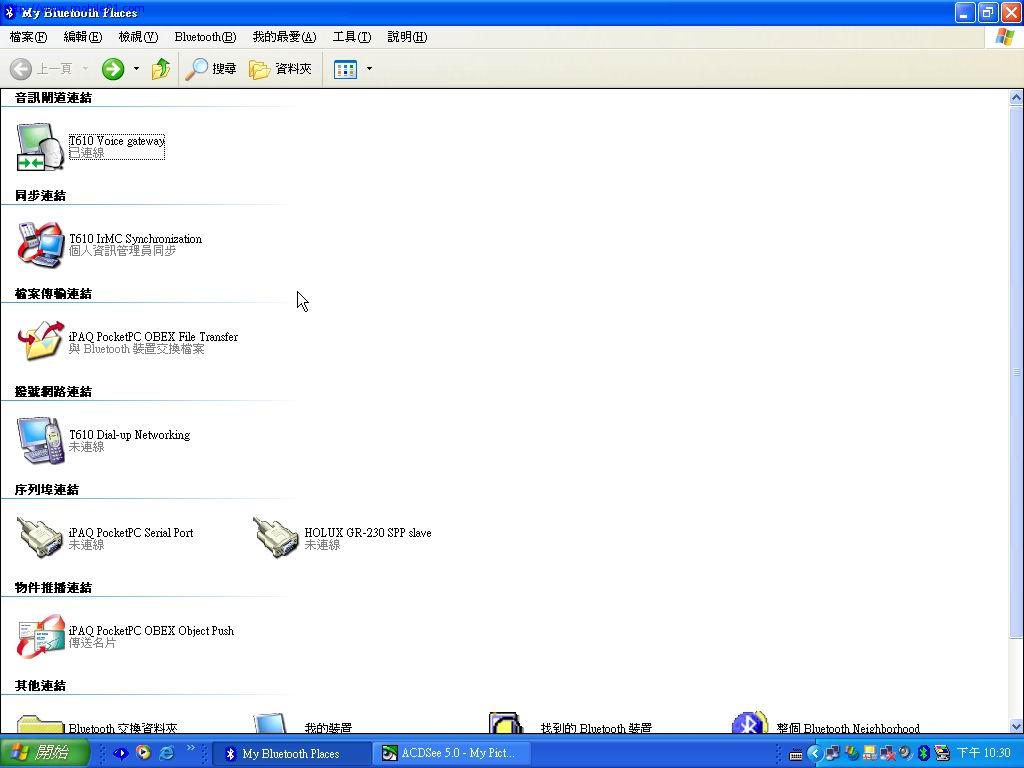The width and height of the screenshot is (1024, 768).
Task: Select the iPAQ PocketPC Serial Port label
Action: coord(131,532)
